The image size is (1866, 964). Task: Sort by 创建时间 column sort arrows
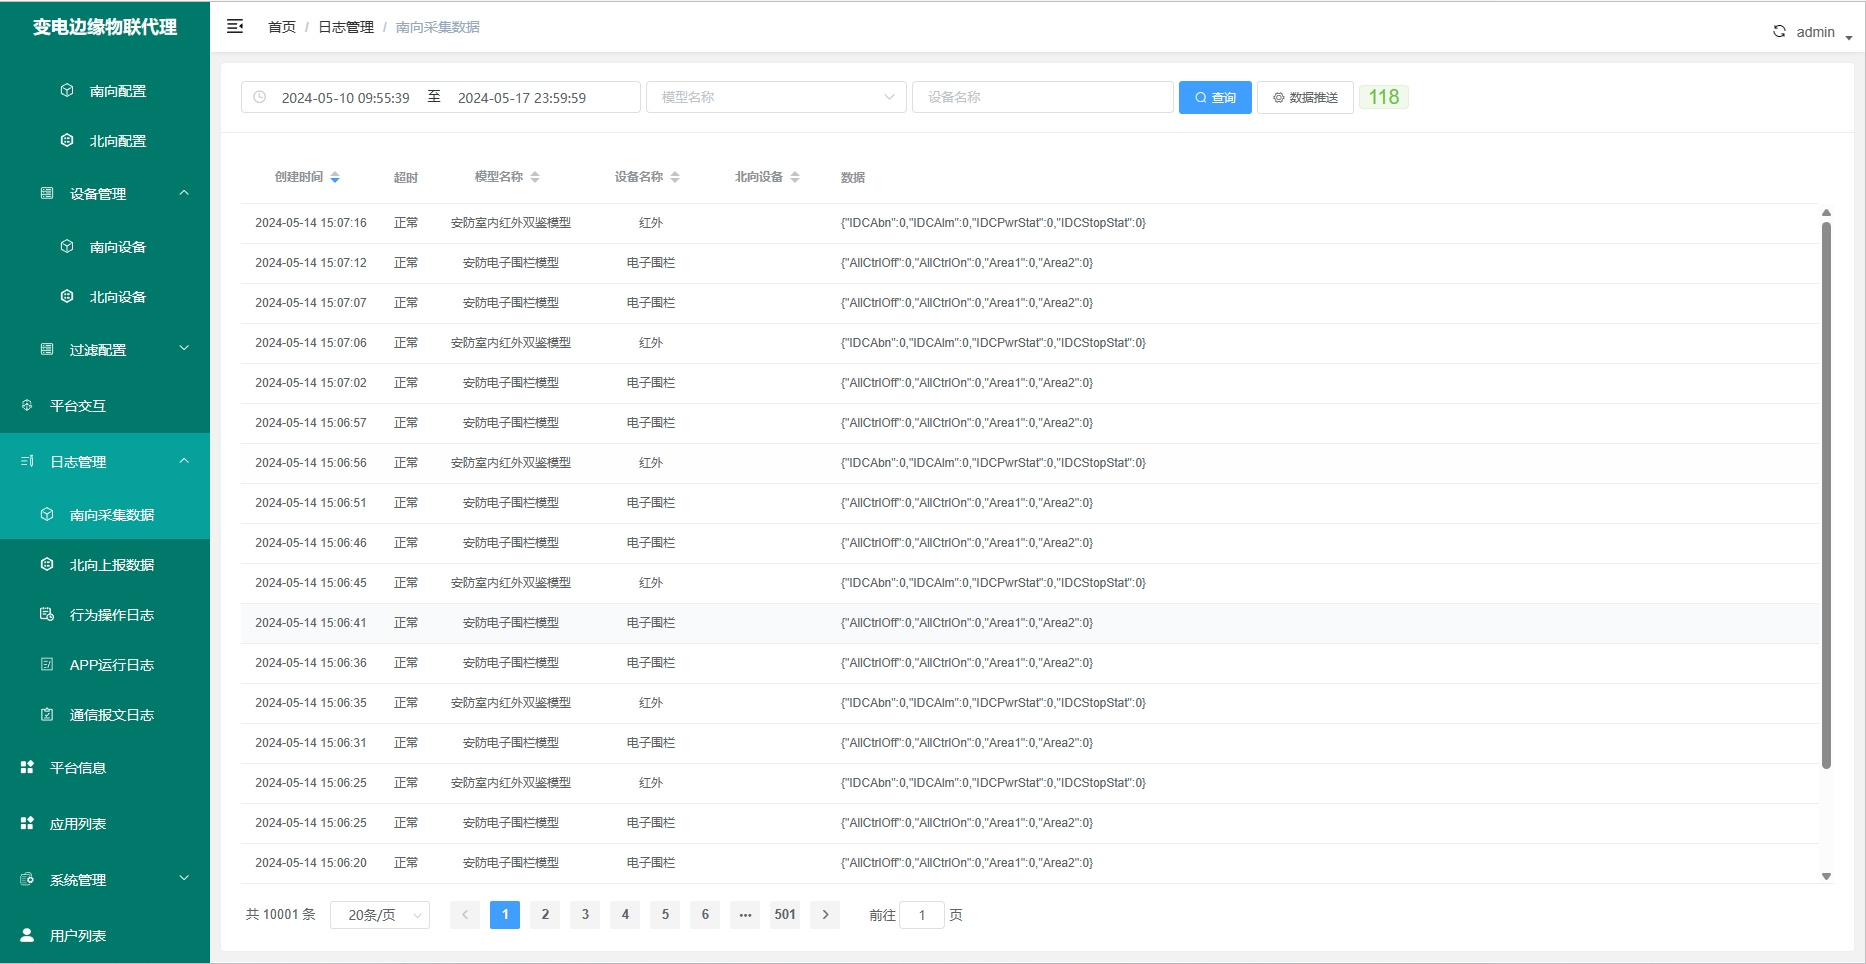click(x=335, y=178)
